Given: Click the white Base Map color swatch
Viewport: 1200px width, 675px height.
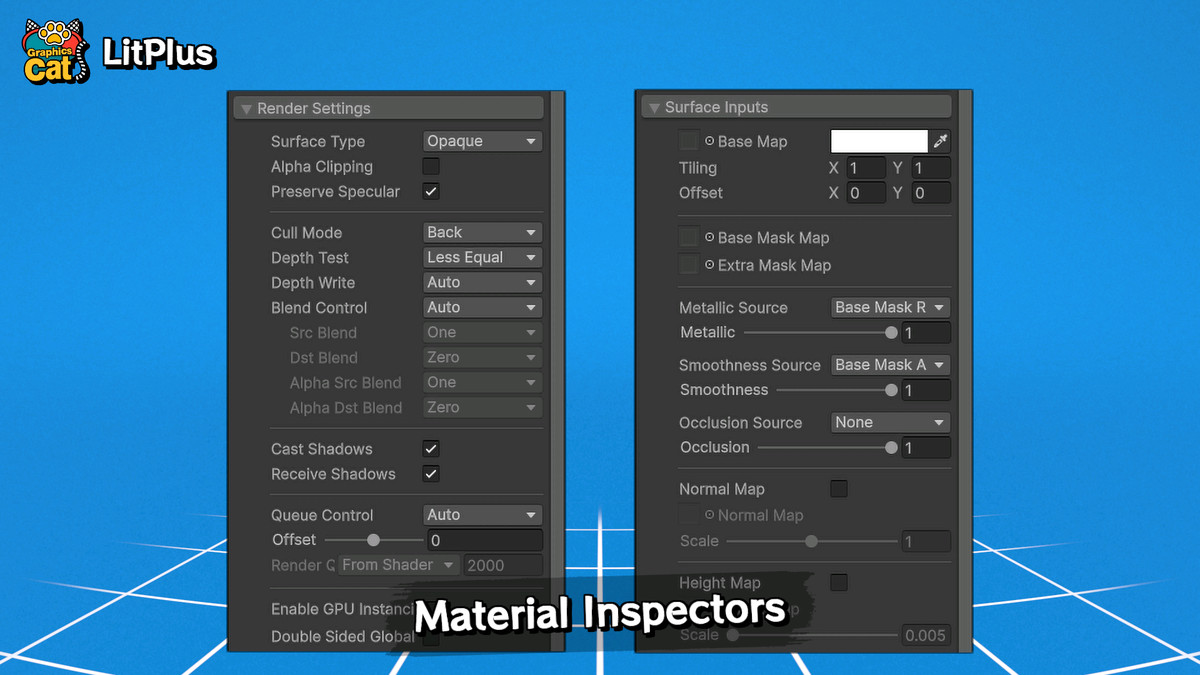Looking at the screenshot, I should pos(878,141).
